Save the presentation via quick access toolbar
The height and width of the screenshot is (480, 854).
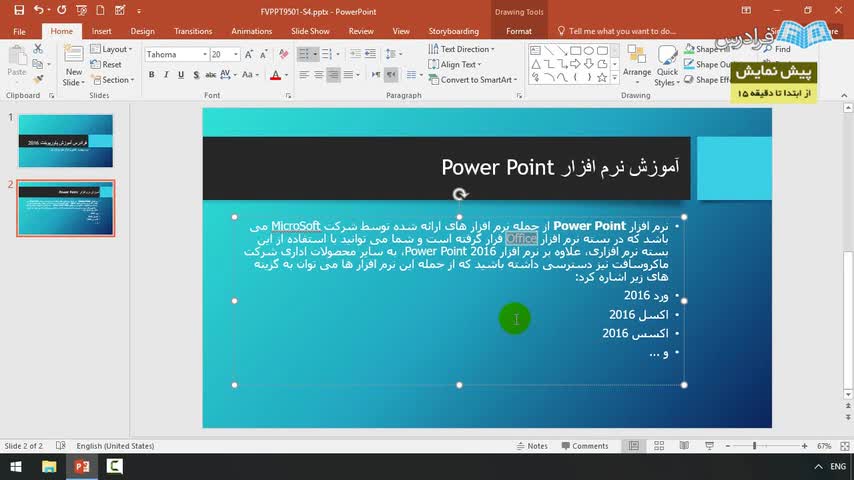point(19,10)
